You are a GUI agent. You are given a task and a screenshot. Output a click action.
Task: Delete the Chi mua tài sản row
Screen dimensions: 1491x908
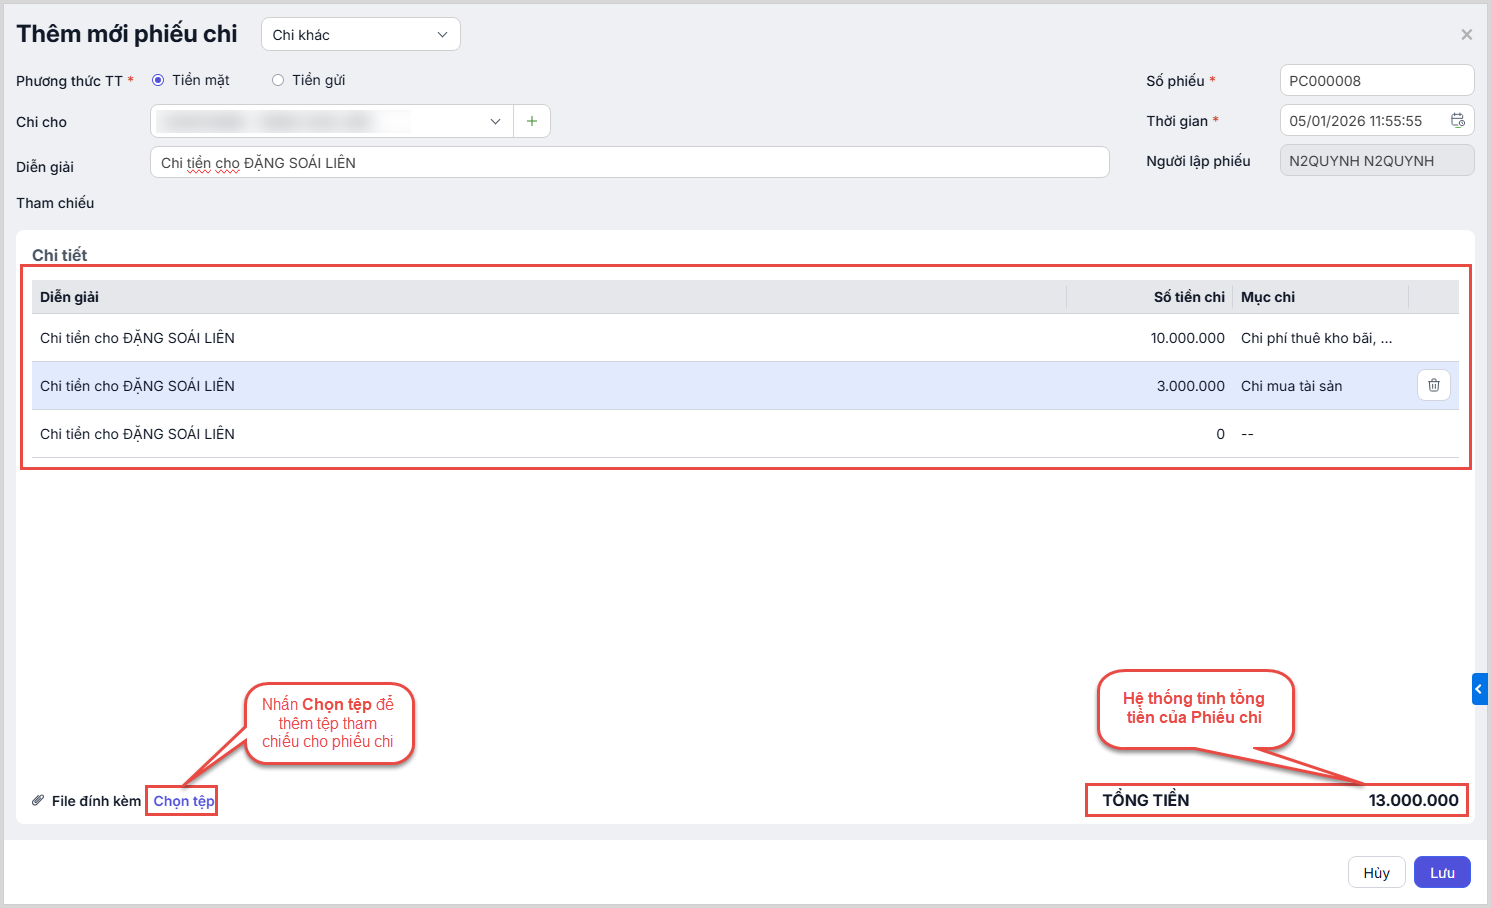1433,386
